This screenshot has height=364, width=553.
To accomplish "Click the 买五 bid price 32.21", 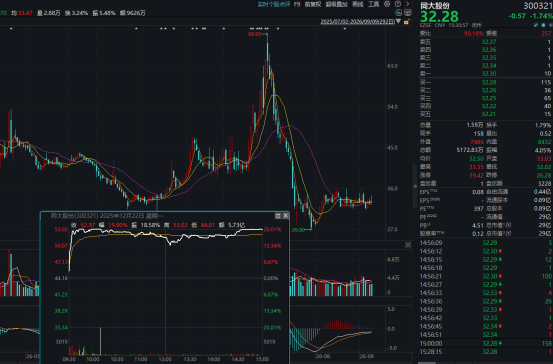I will (x=489, y=114).
